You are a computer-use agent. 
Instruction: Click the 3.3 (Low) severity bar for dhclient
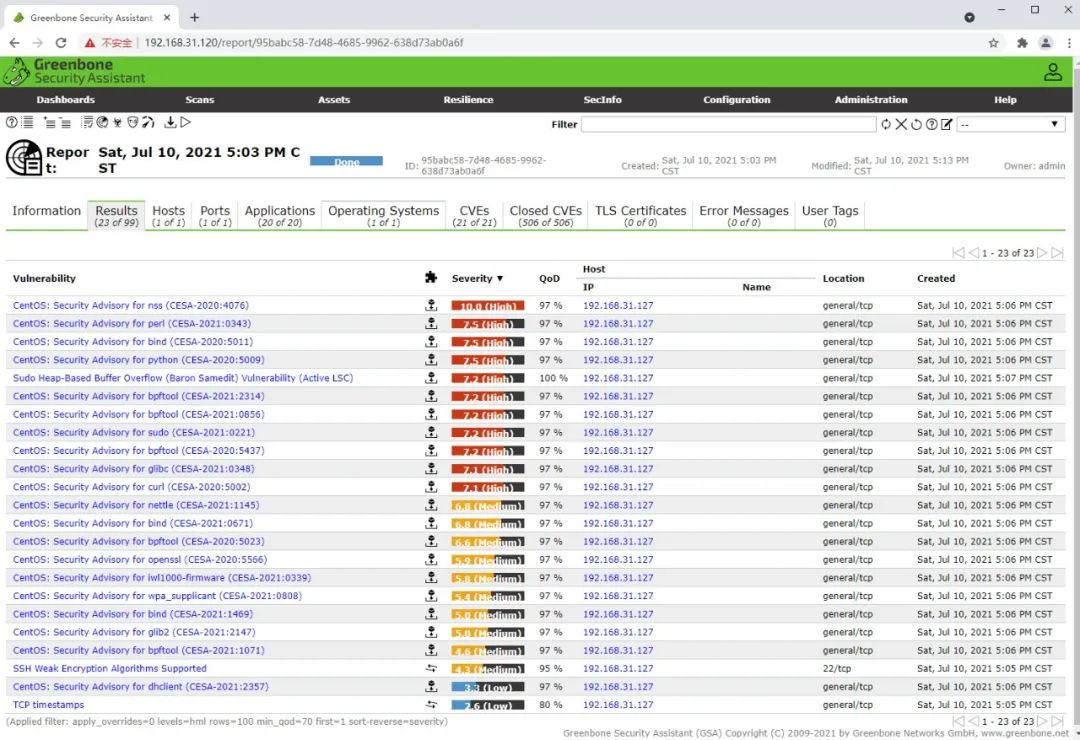pos(488,687)
